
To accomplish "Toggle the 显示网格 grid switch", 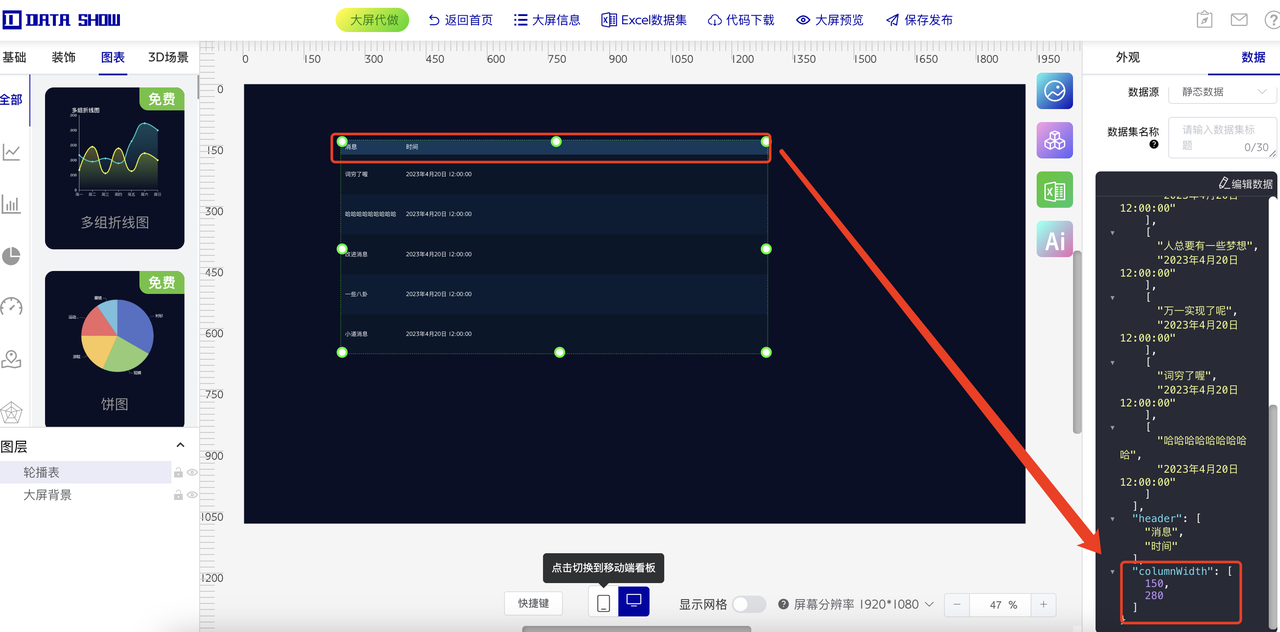I will [748, 604].
